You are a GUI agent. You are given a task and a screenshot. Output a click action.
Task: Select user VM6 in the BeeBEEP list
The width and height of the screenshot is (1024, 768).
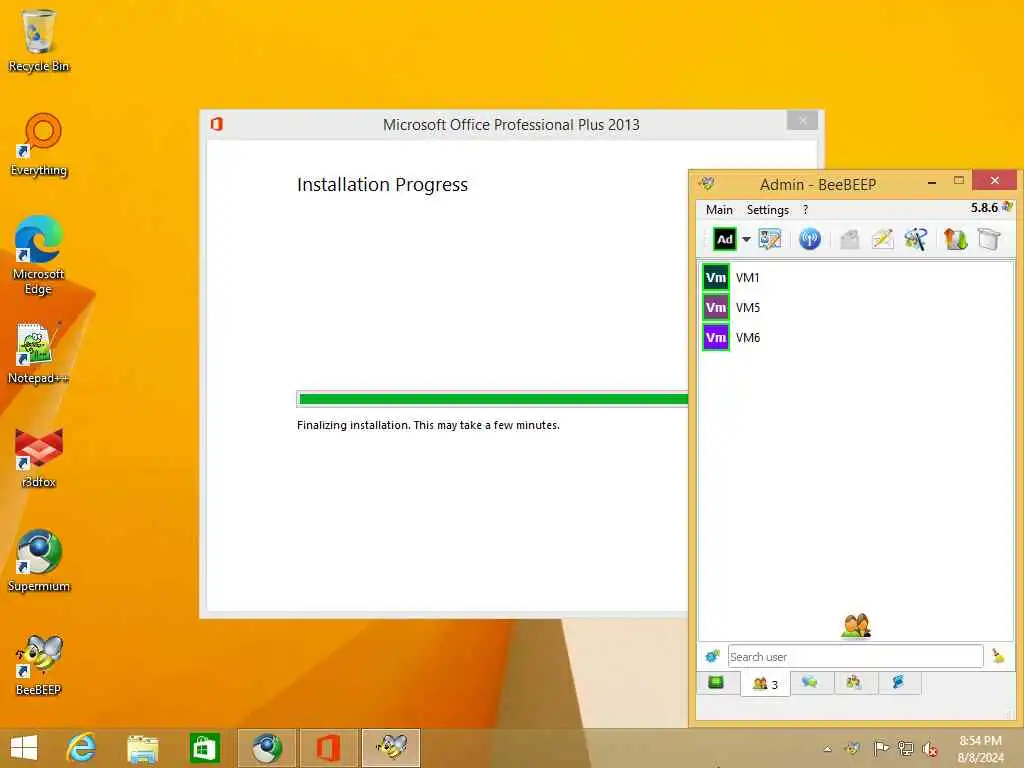856,338
